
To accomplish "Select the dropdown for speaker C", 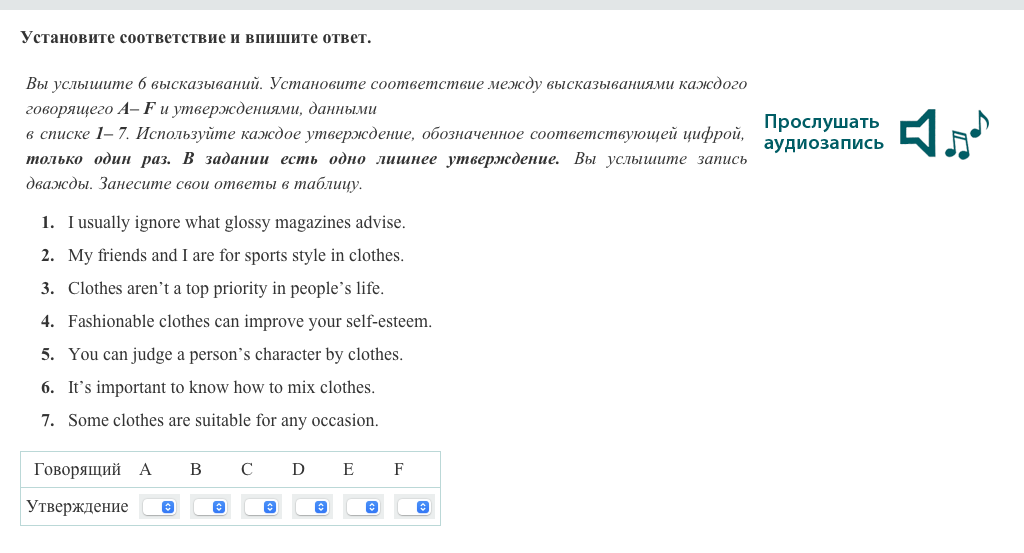I will pyautogui.click(x=261, y=507).
